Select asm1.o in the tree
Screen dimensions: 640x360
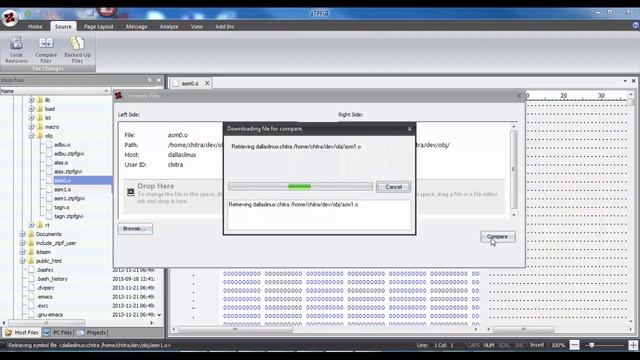coord(62,189)
